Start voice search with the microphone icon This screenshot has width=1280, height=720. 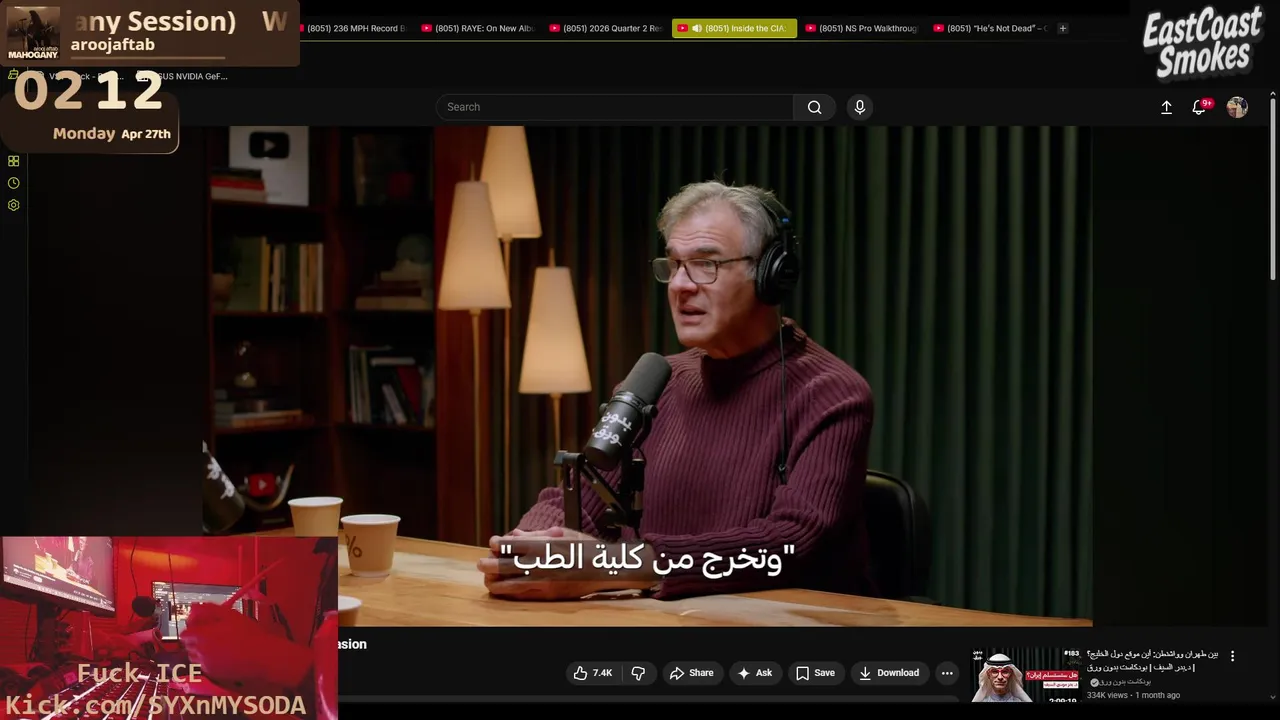859,107
